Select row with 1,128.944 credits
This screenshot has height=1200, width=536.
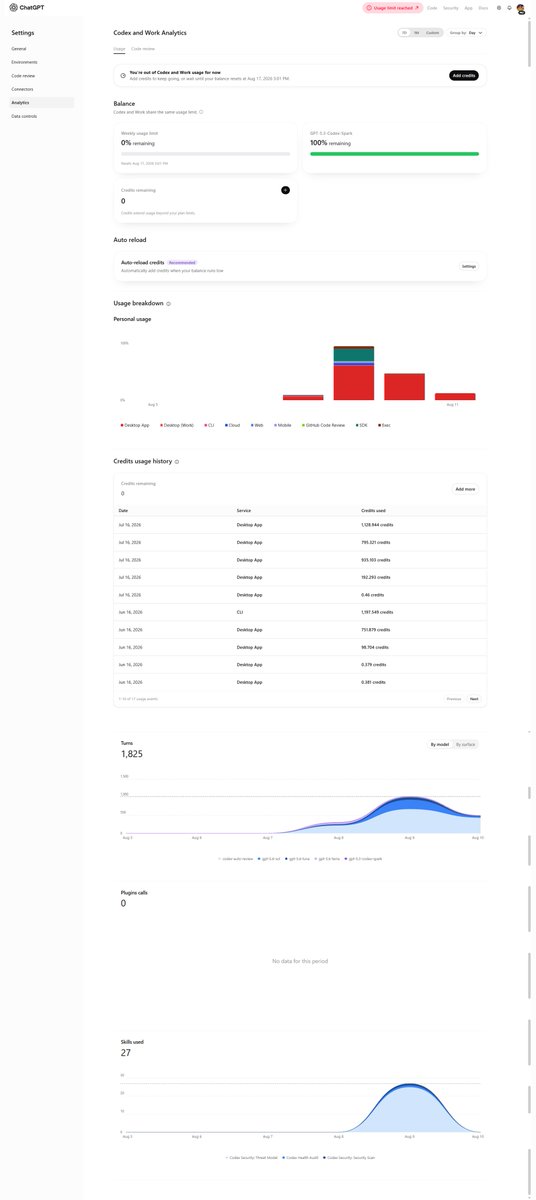(x=300, y=524)
